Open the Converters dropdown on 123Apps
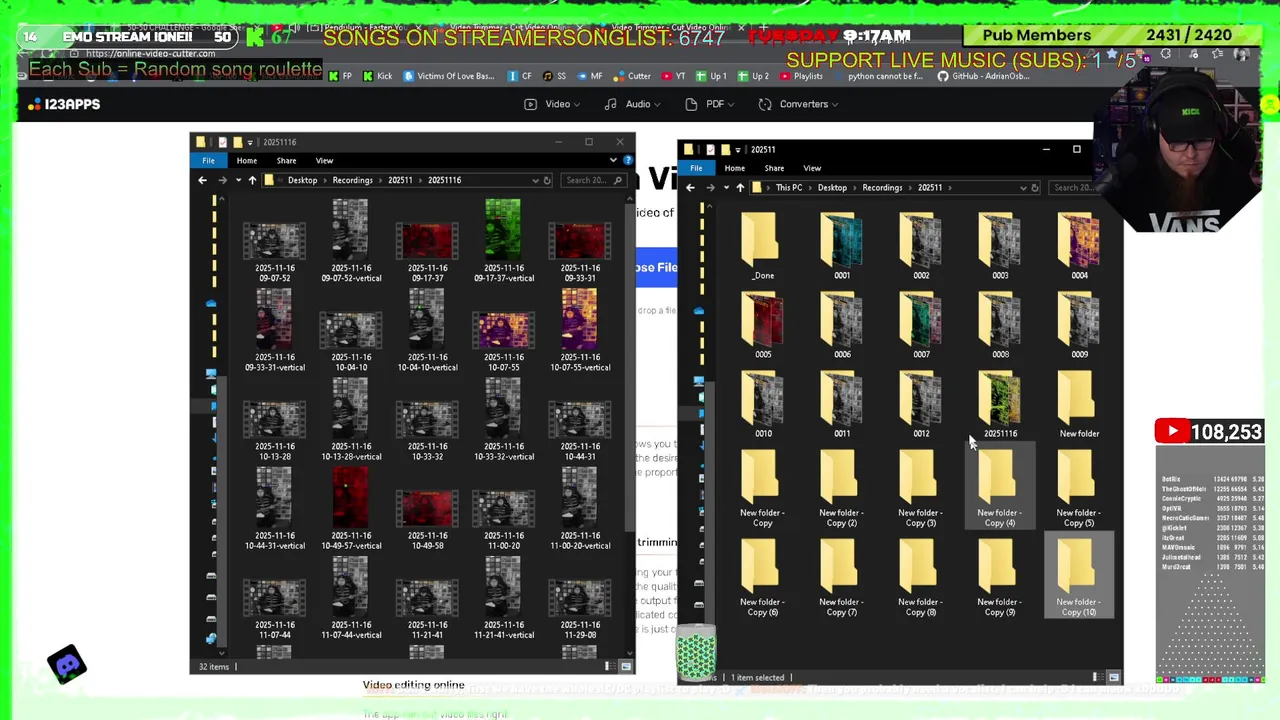 pos(798,104)
